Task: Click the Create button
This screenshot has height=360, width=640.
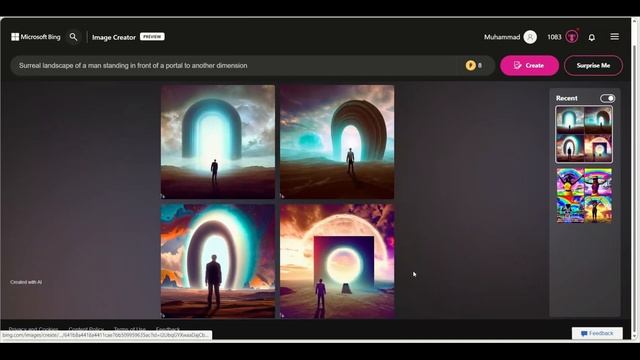Action: pos(529,65)
